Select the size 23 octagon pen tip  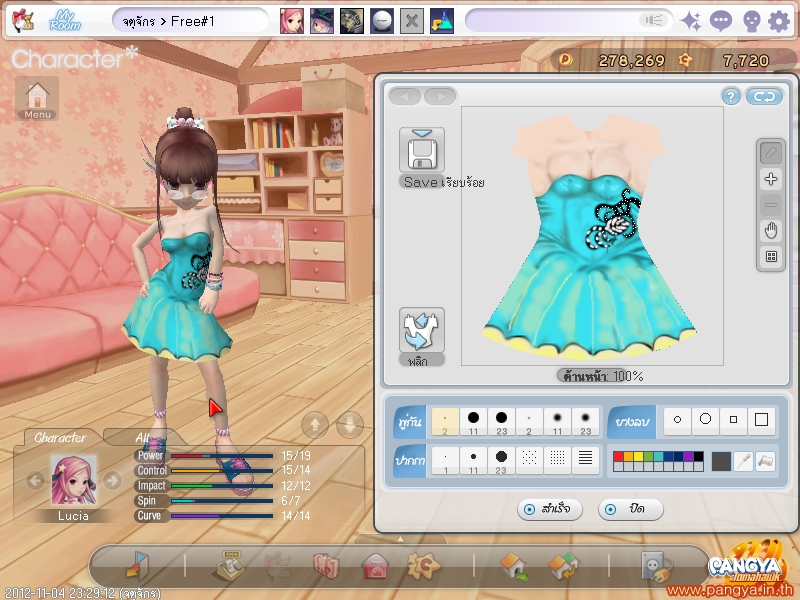tap(501, 461)
